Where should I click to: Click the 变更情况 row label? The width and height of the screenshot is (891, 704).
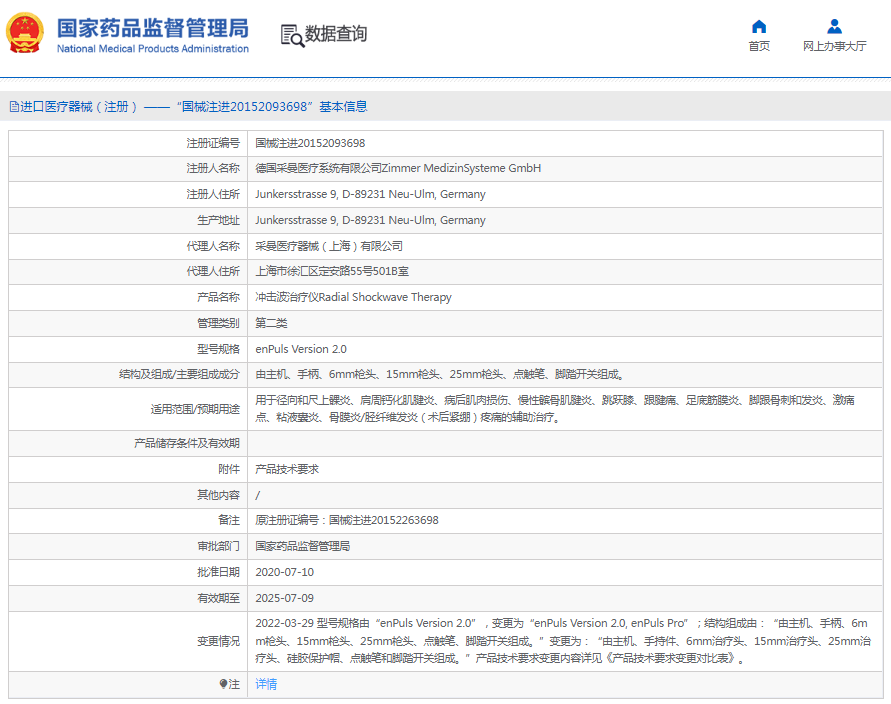click(218, 641)
